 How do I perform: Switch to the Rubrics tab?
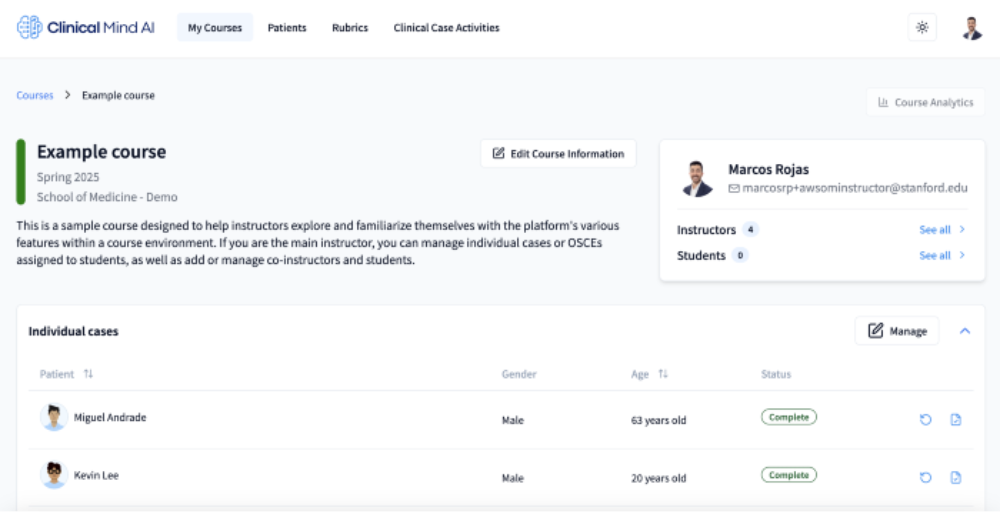[350, 28]
